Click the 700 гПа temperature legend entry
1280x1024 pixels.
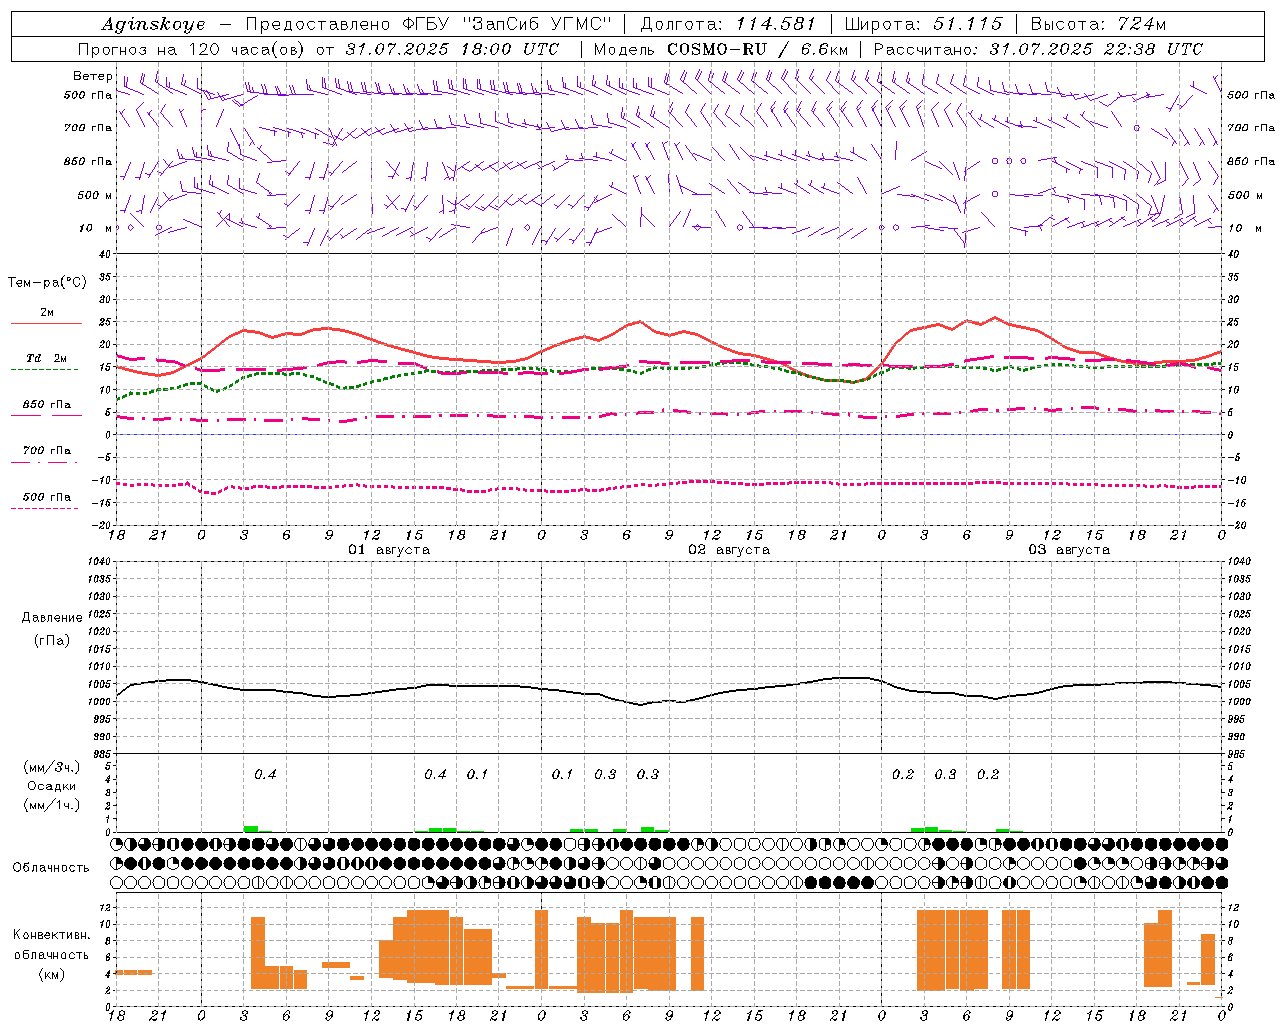point(46,450)
